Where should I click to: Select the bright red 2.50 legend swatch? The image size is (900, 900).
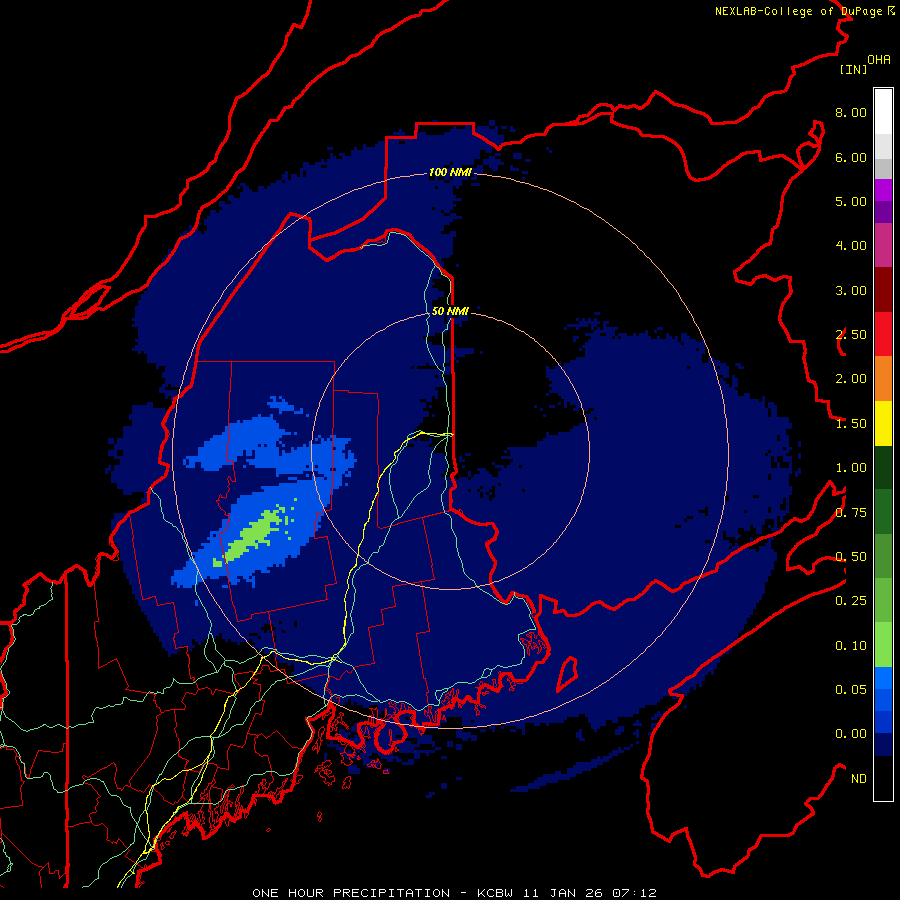(883, 334)
